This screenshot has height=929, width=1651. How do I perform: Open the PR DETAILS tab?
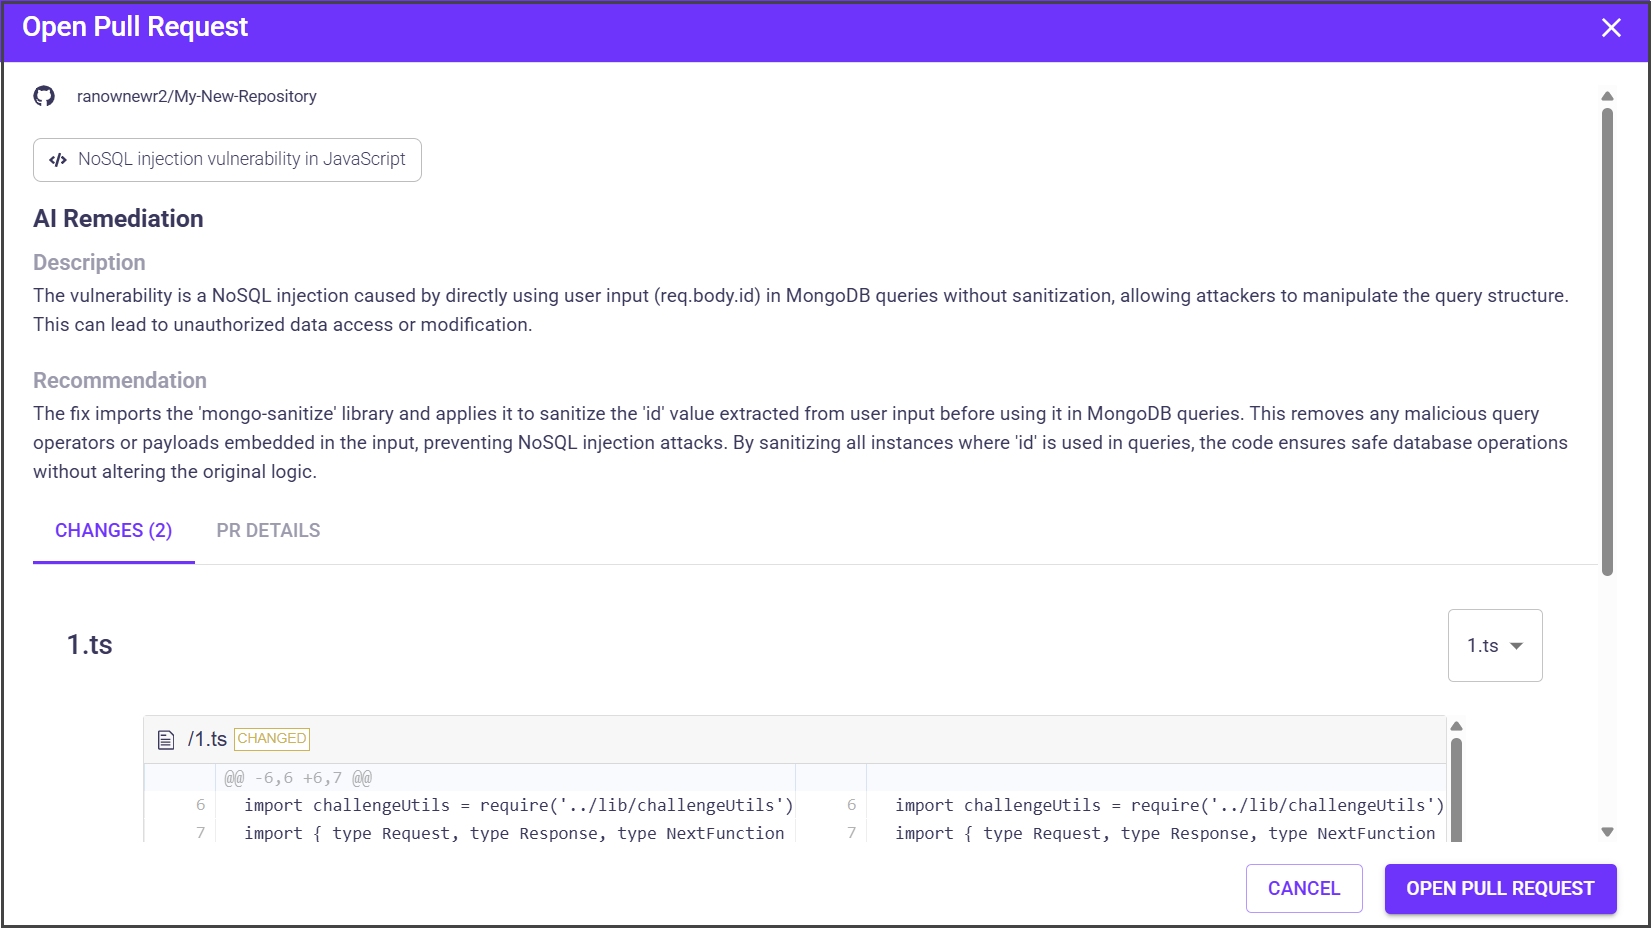(268, 531)
